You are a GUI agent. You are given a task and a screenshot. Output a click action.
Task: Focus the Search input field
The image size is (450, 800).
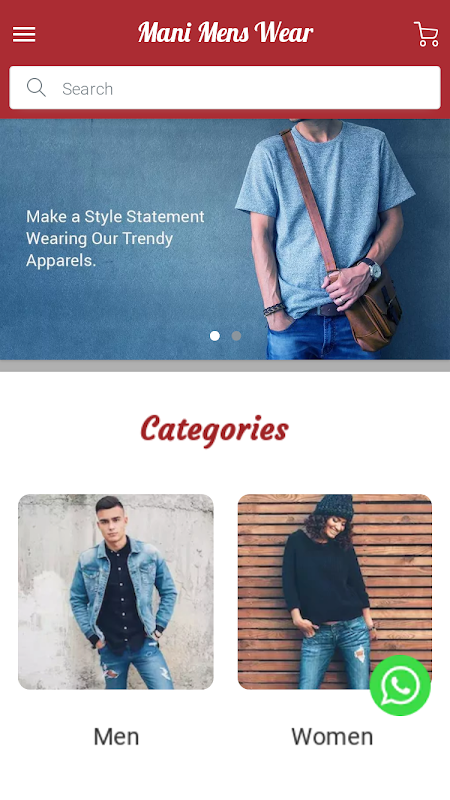[225, 88]
